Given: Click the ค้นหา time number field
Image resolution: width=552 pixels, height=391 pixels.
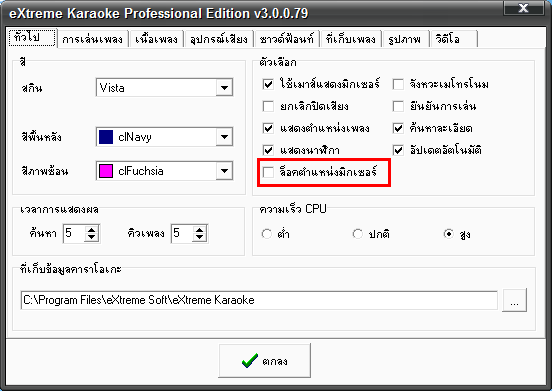Looking at the screenshot, I should click(74, 233).
